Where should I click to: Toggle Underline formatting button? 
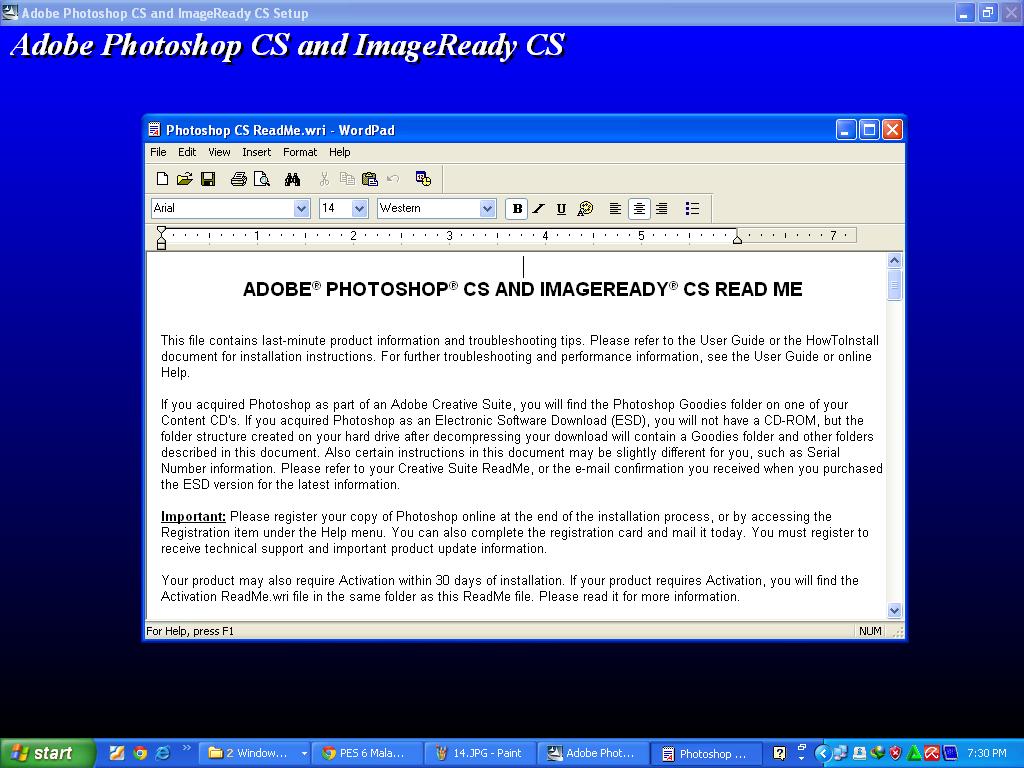pos(561,208)
